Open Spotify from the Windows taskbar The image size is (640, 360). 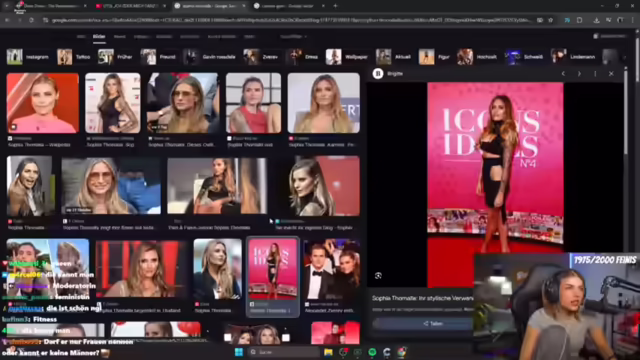(372, 352)
